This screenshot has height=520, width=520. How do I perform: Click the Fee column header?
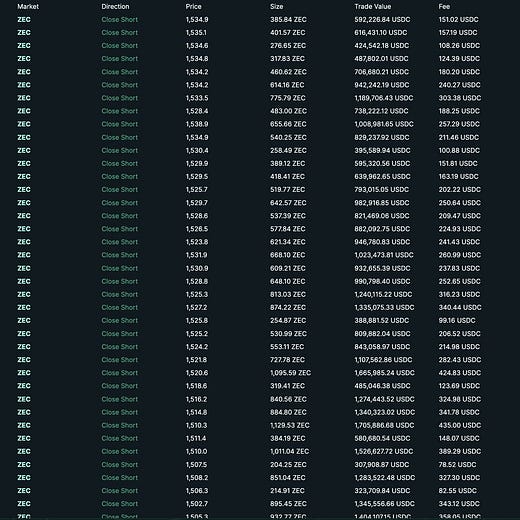[x=444, y=7]
